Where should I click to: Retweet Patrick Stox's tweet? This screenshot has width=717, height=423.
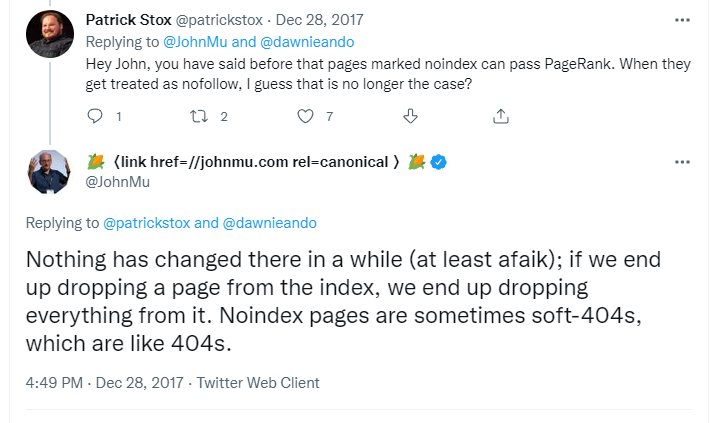(199, 116)
